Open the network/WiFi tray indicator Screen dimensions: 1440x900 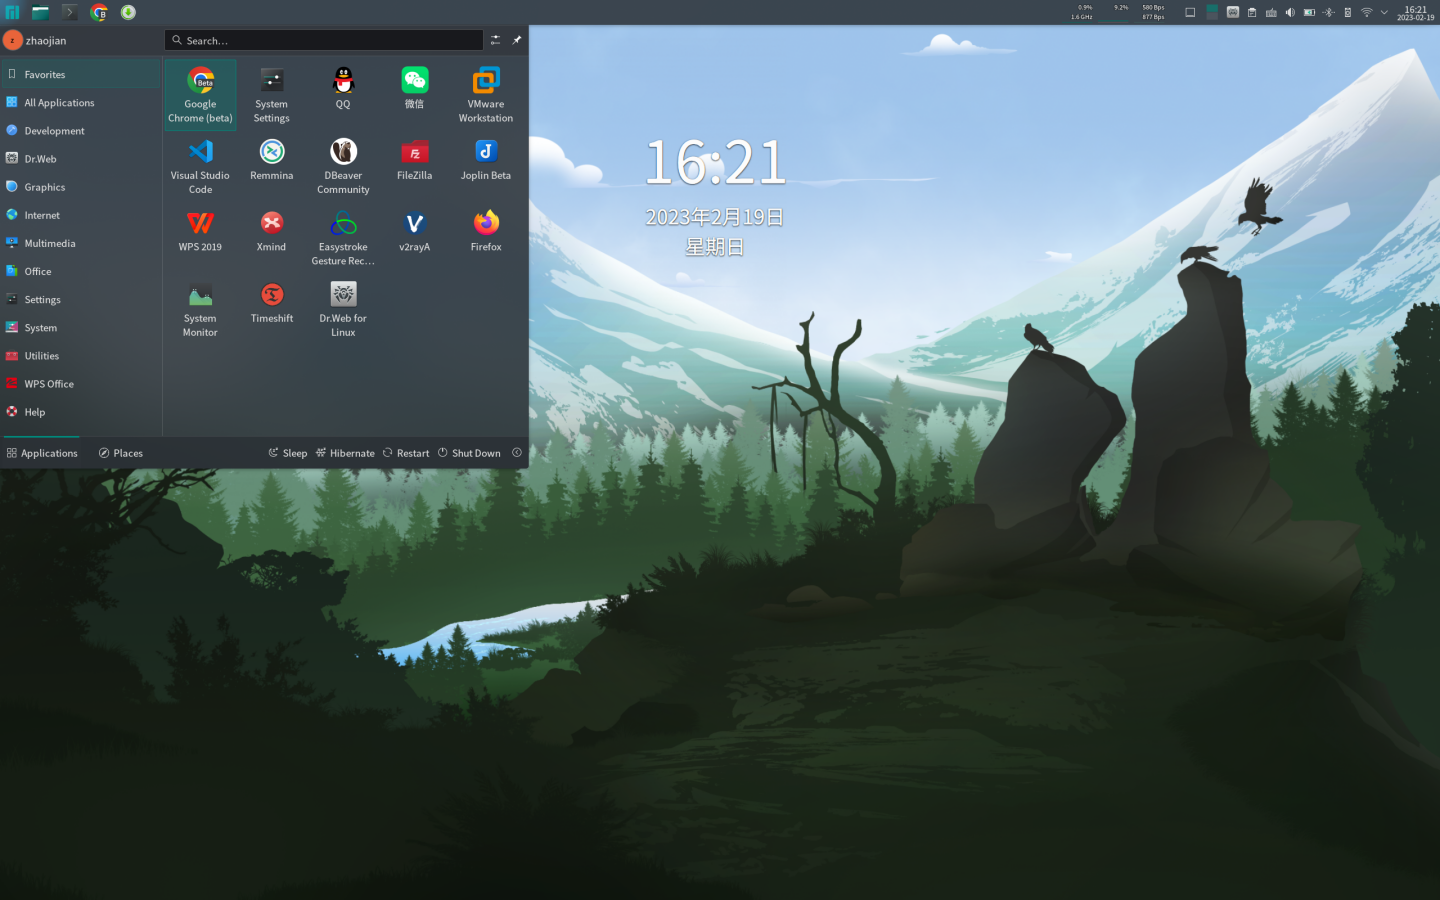pos(1366,12)
